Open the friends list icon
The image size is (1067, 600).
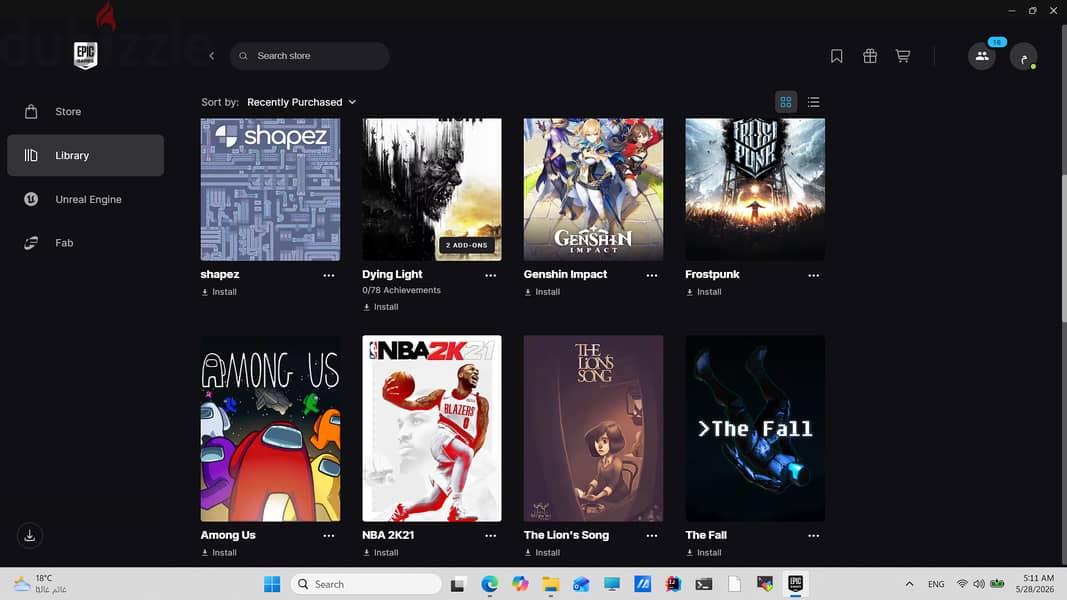click(x=982, y=56)
